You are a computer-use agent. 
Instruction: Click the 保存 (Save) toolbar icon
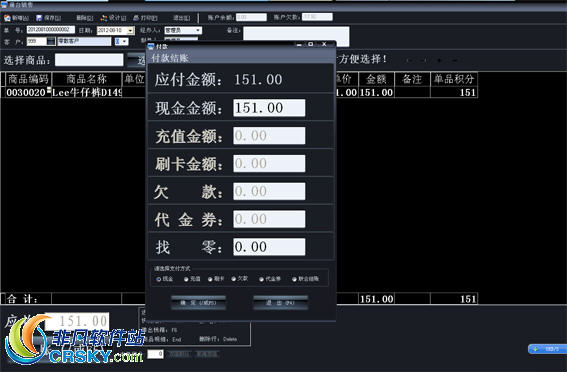[x=39, y=18]
